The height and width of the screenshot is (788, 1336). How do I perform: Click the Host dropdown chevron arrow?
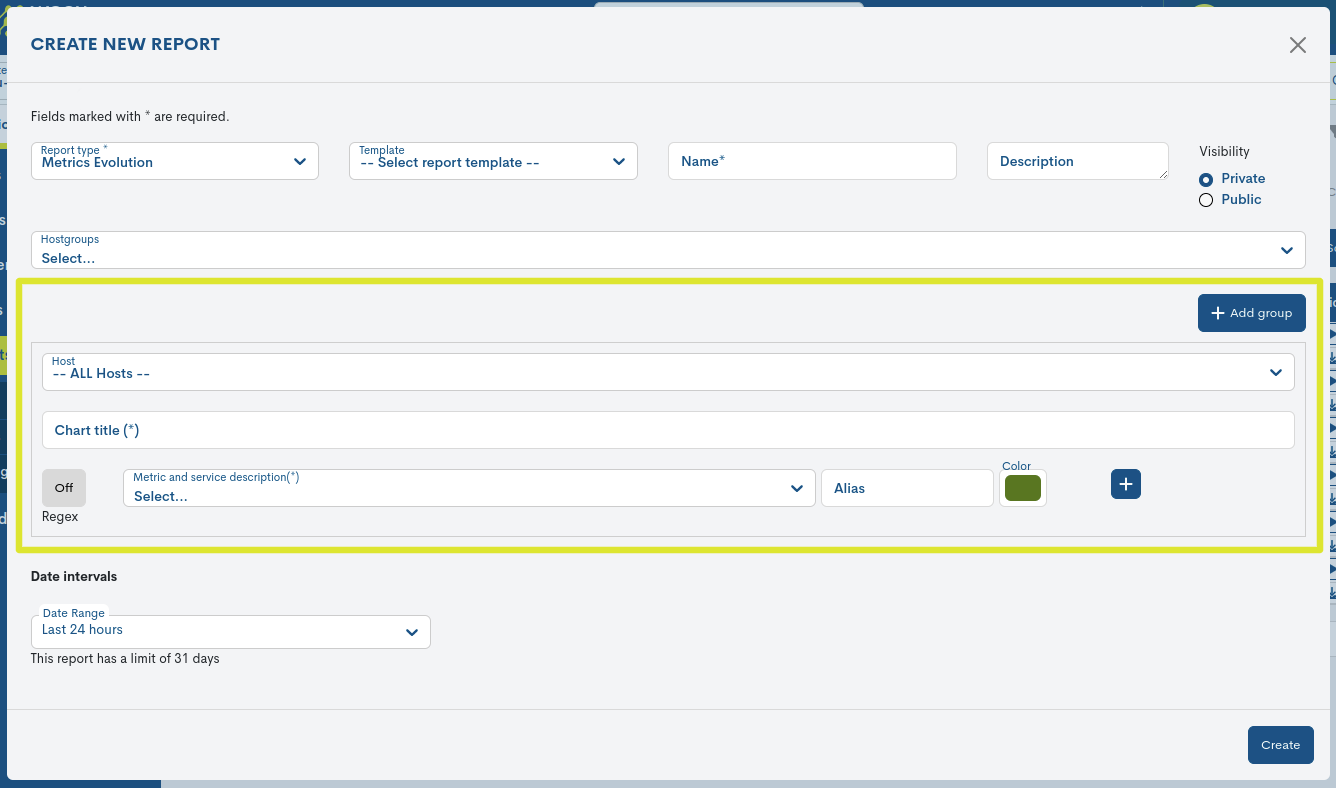click(x=1276, y=373)
